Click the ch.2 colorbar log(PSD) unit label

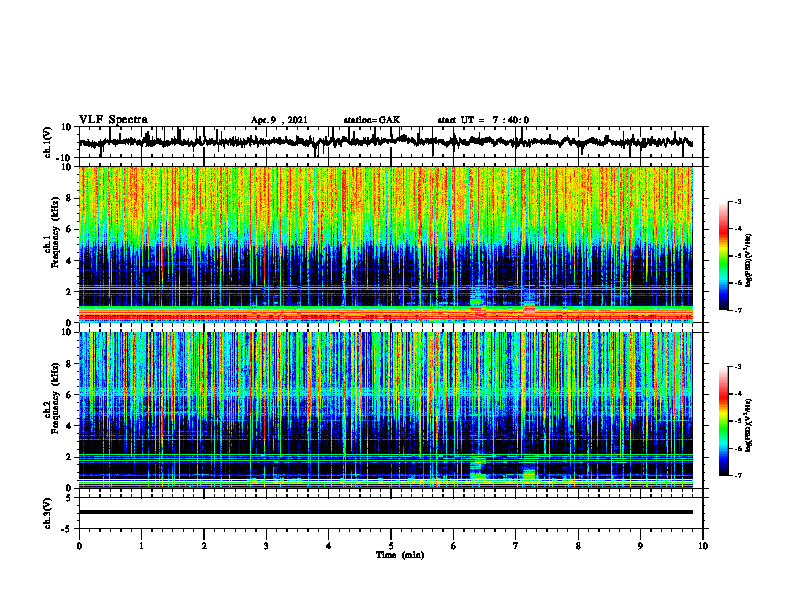pyautogui.click(x=749, y=425)
